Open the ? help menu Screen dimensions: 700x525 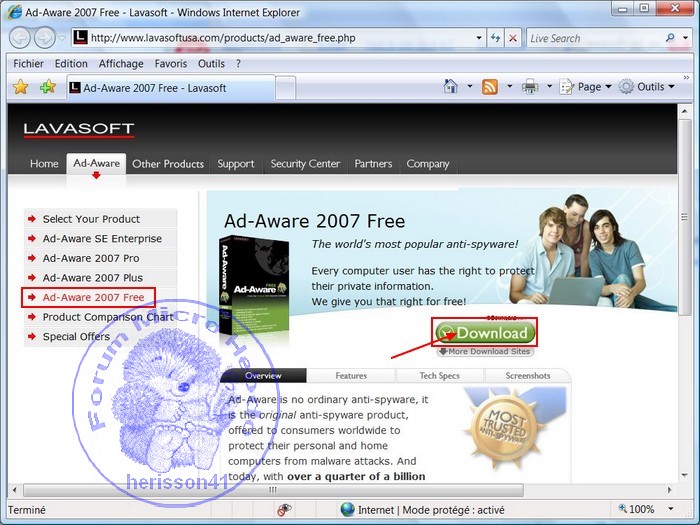[238, 64]
